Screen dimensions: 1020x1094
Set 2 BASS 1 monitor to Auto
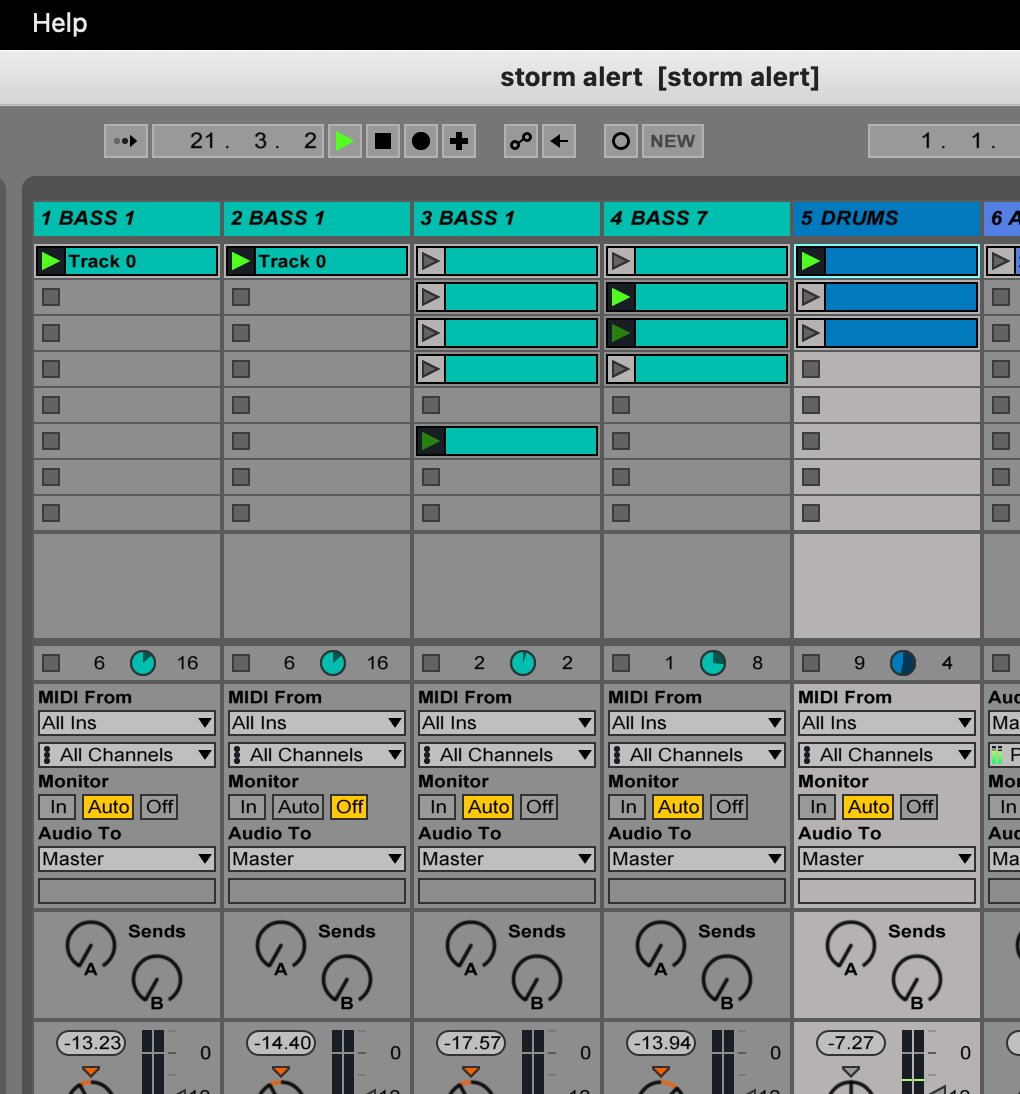pos(298,807)
